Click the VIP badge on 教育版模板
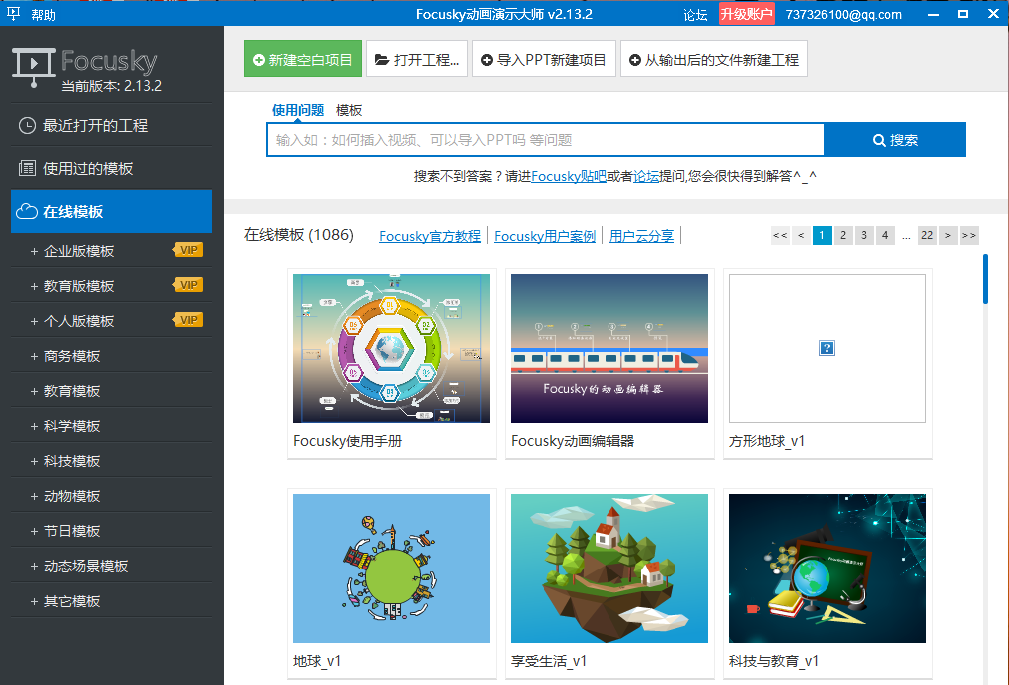The image size is (1009, 685). tap(188, 285)
